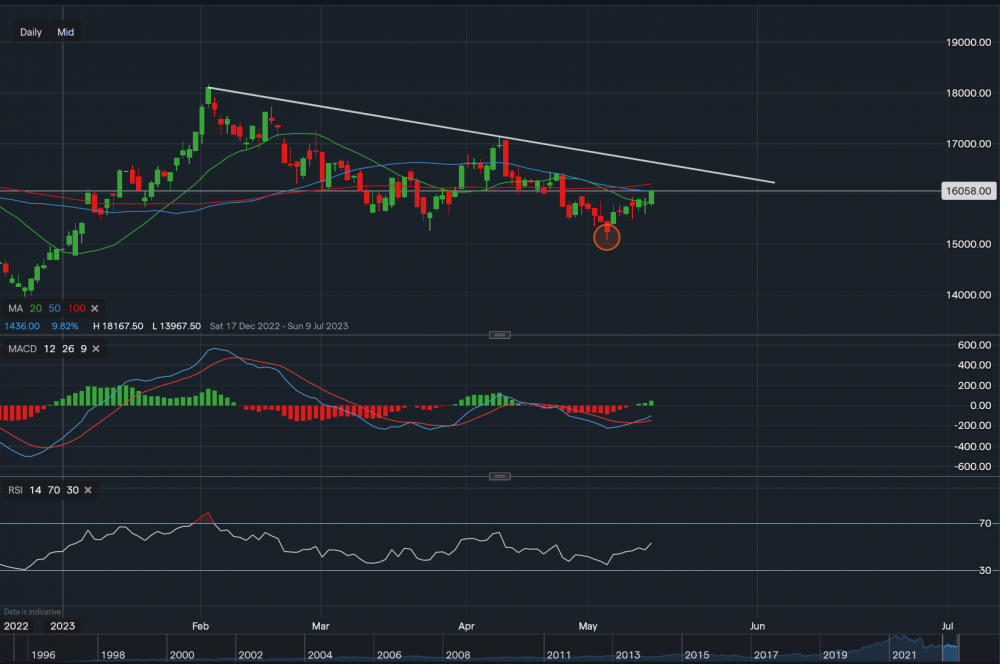Click the orange circle marker on the chart
The image size is (1000, 664).
coord(607,237)
